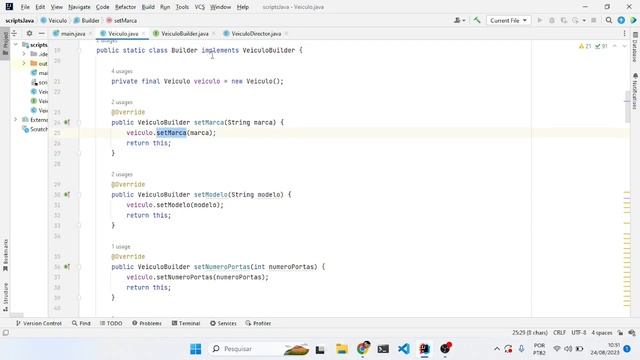The height and width of the screenshot is (360, 640).
Task: Open project tool window settings gear
Action: pos(29,33)
